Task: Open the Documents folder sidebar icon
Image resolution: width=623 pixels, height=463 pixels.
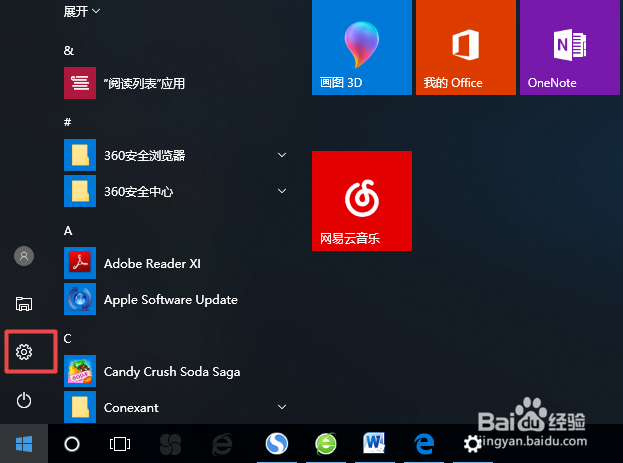Action: [24, 304]
